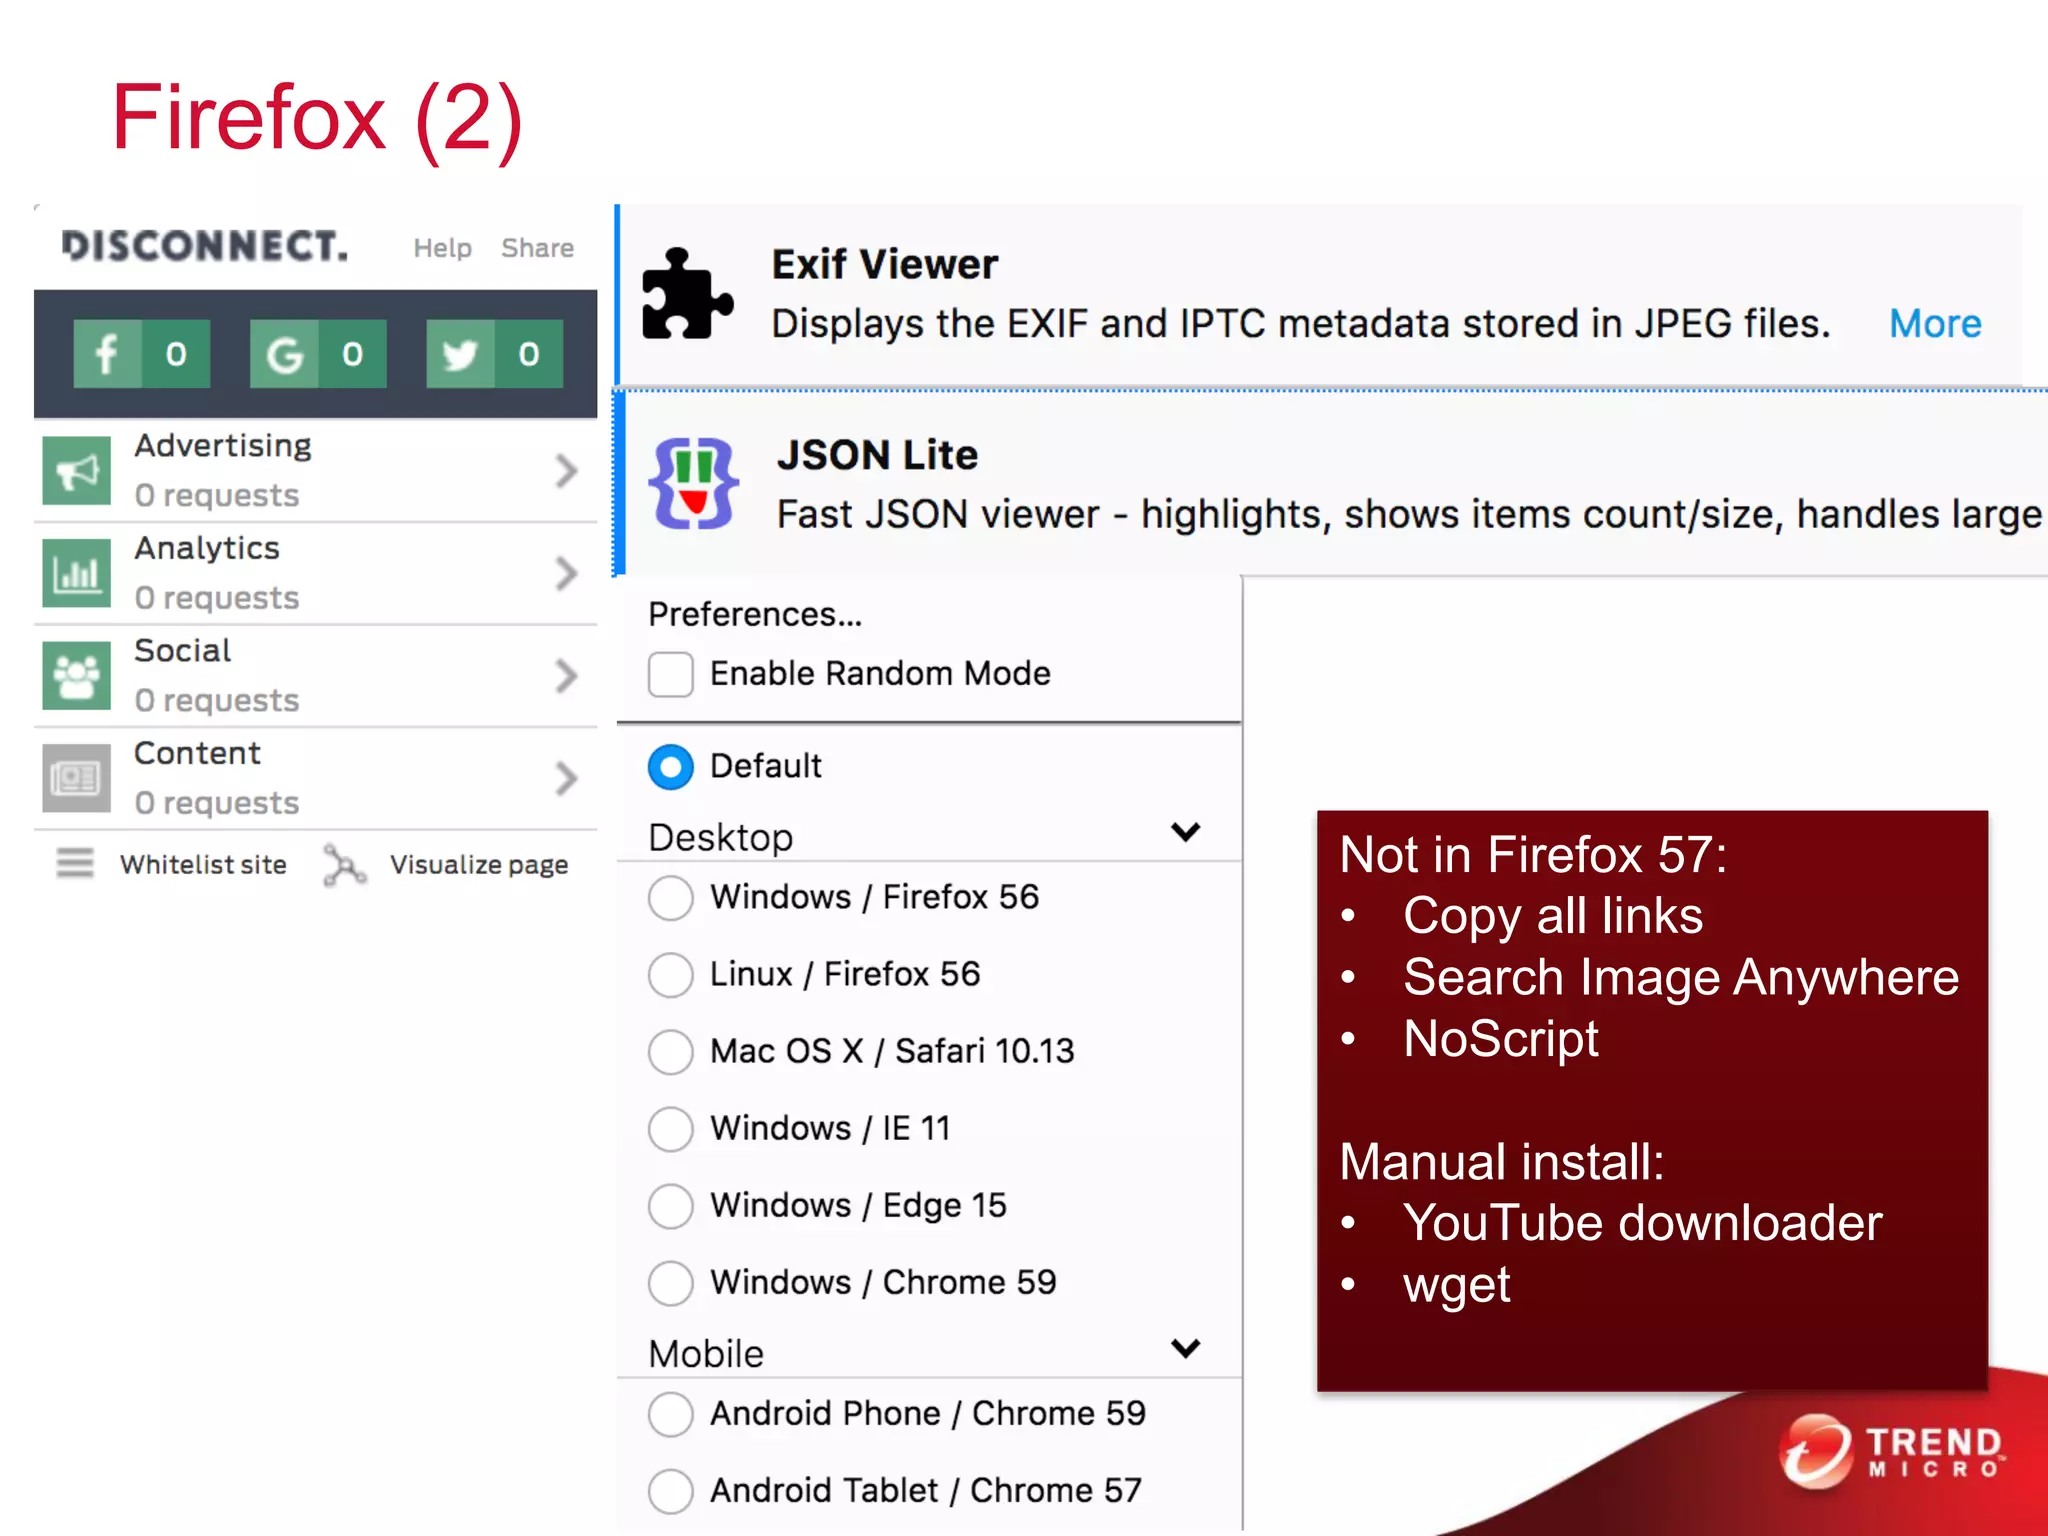Click the 'Copy all links' bullet text

(x=1553, y=917)
